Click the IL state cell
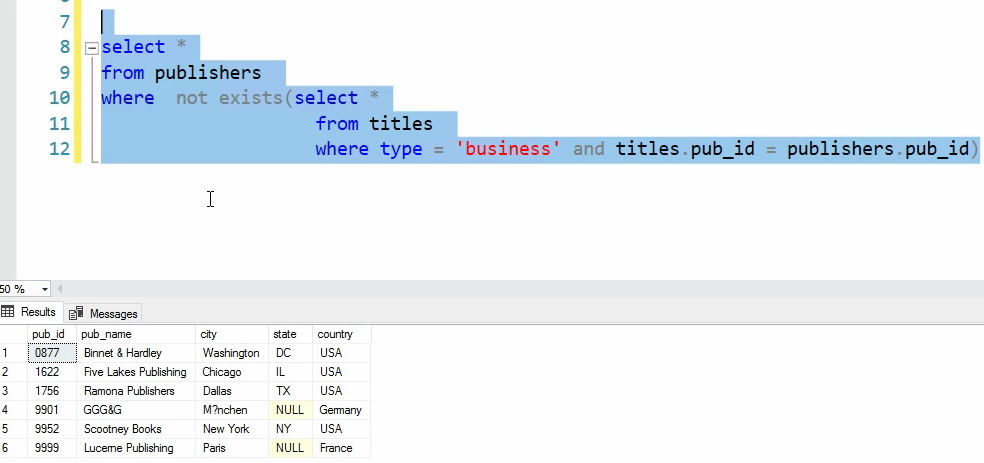This screenshot has height=463, width=984. (x=291, y=372)
